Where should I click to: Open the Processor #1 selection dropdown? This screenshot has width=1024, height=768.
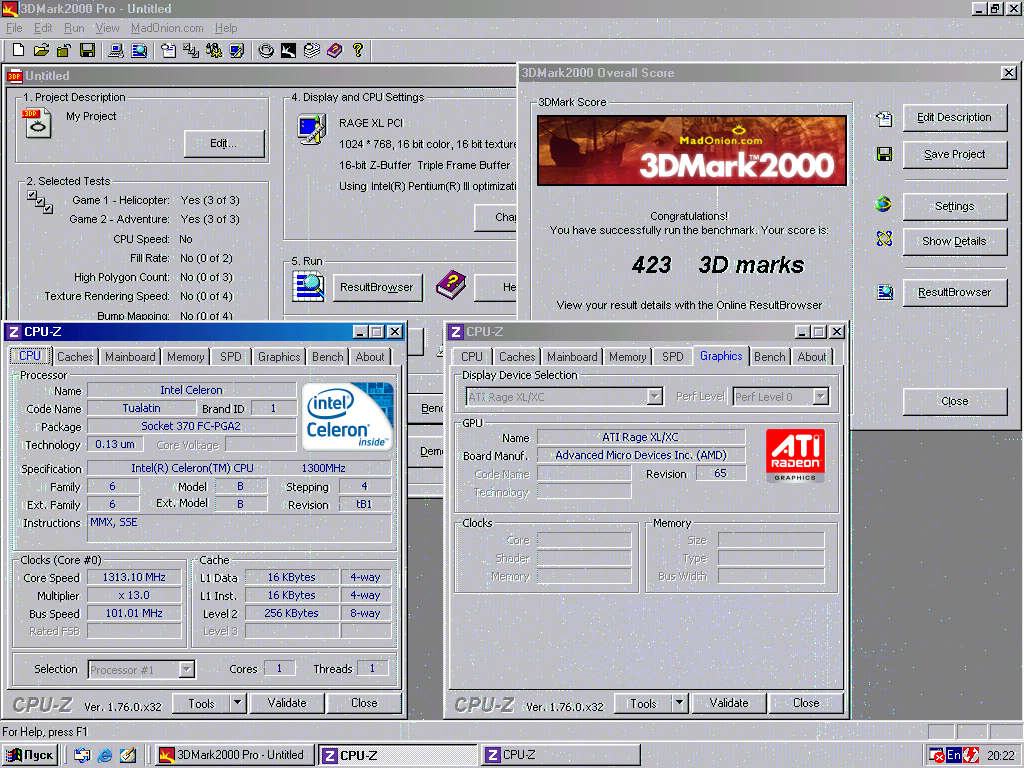coord(186,669)
